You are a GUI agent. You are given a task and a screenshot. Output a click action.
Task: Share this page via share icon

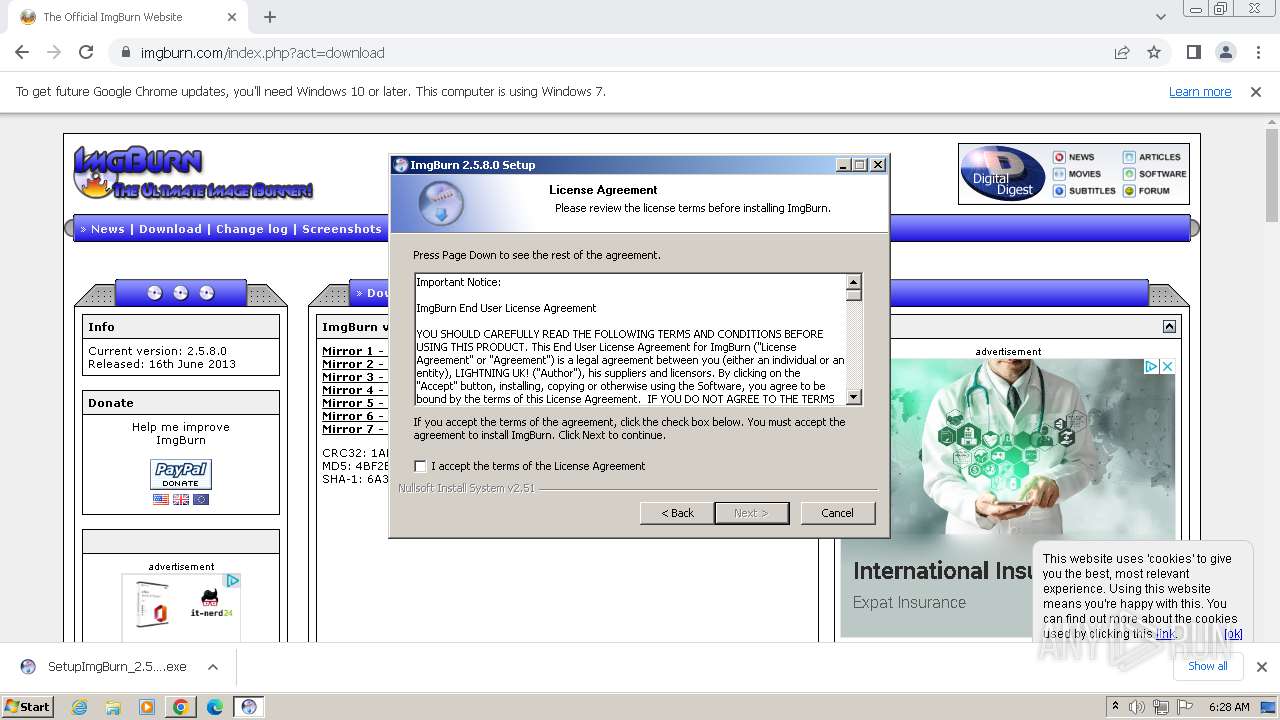1122,53
